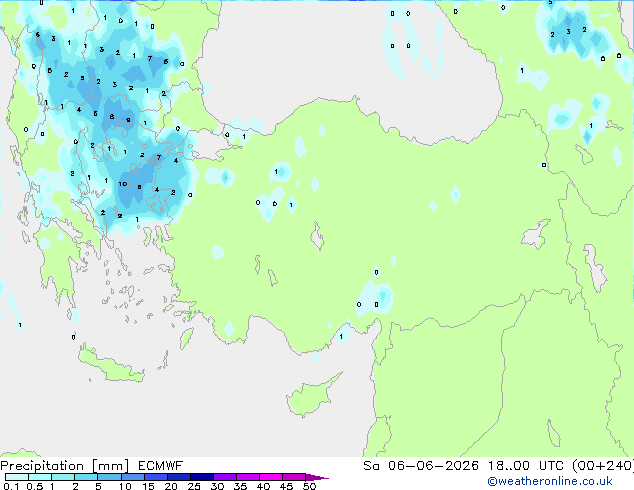Click the legend value '25' label
634x490 pixels.
pos(194,486)
